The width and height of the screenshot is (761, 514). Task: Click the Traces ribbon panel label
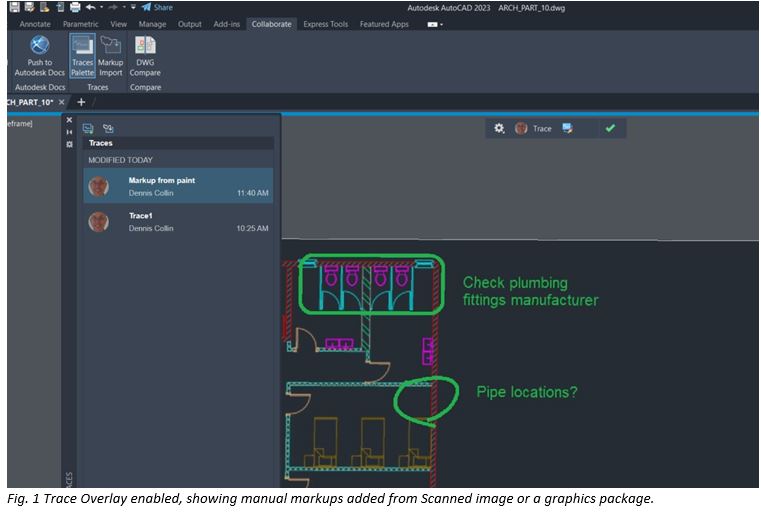(98, 87)
